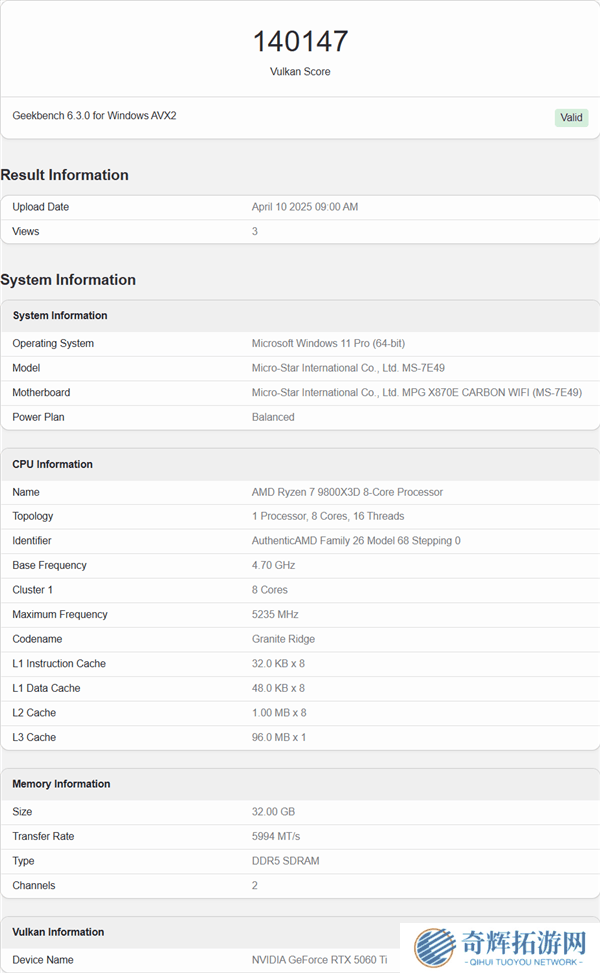Click the MPG X870E CARBON WIFI motherboard value
Image resolution: width=600 pixels, height=973 pixels.
coord(416,392)
